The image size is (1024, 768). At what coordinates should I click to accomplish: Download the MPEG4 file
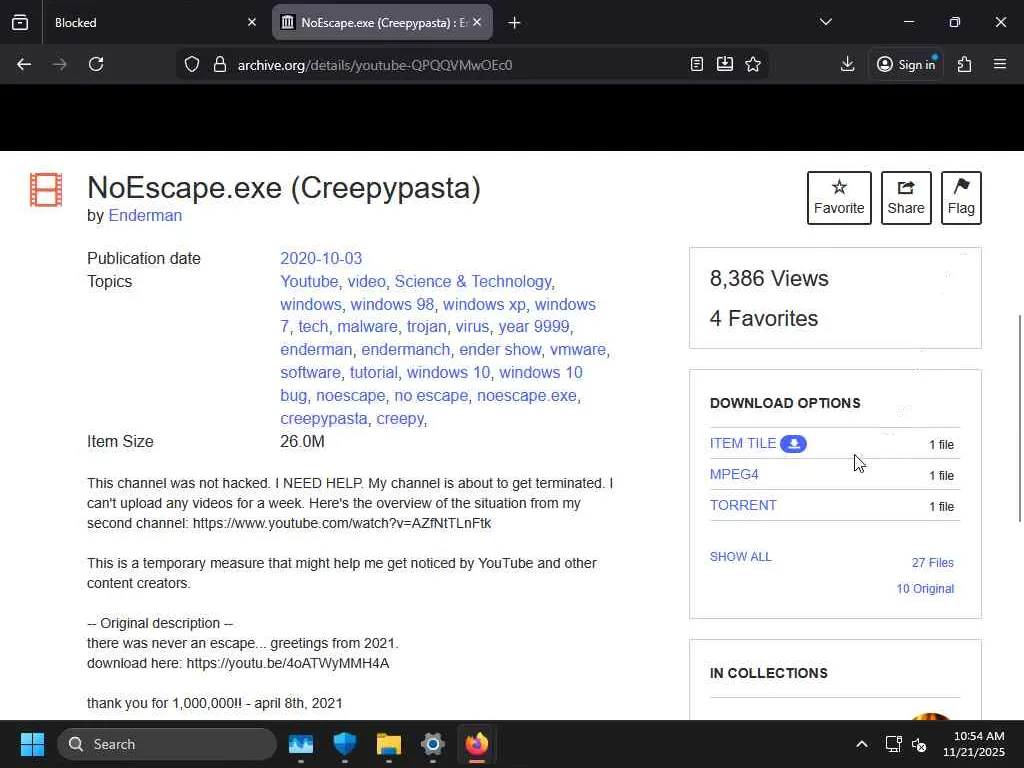tap(734, 475)
